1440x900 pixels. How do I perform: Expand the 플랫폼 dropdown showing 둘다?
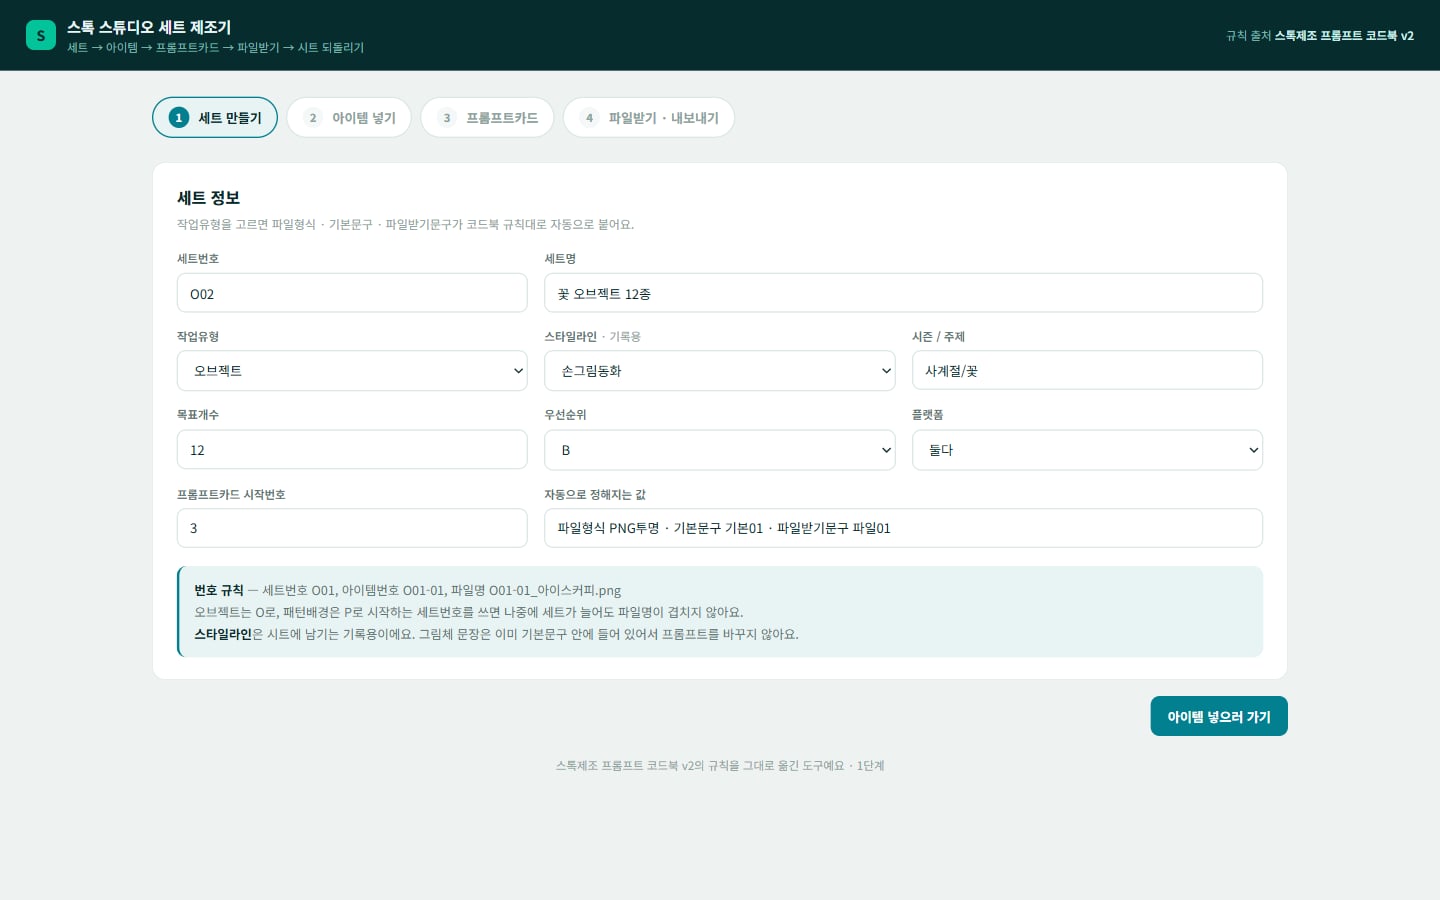click(1087, 450)
